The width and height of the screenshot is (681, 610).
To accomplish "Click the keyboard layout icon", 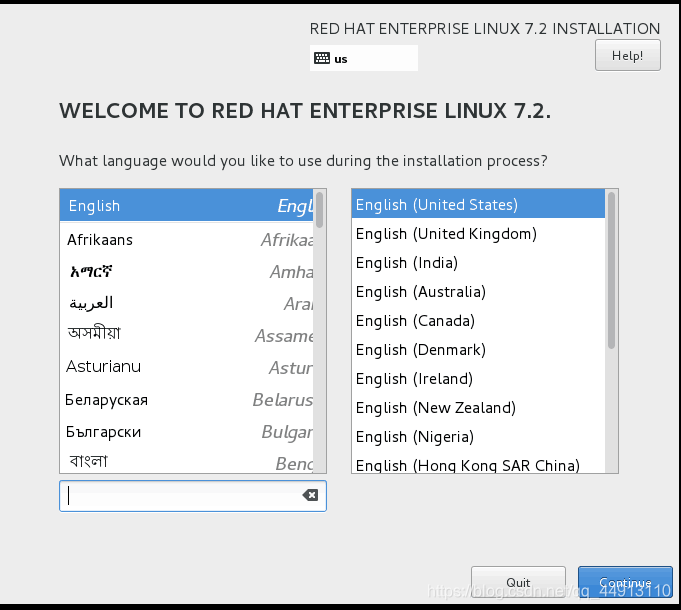I will tap(322, 58).
